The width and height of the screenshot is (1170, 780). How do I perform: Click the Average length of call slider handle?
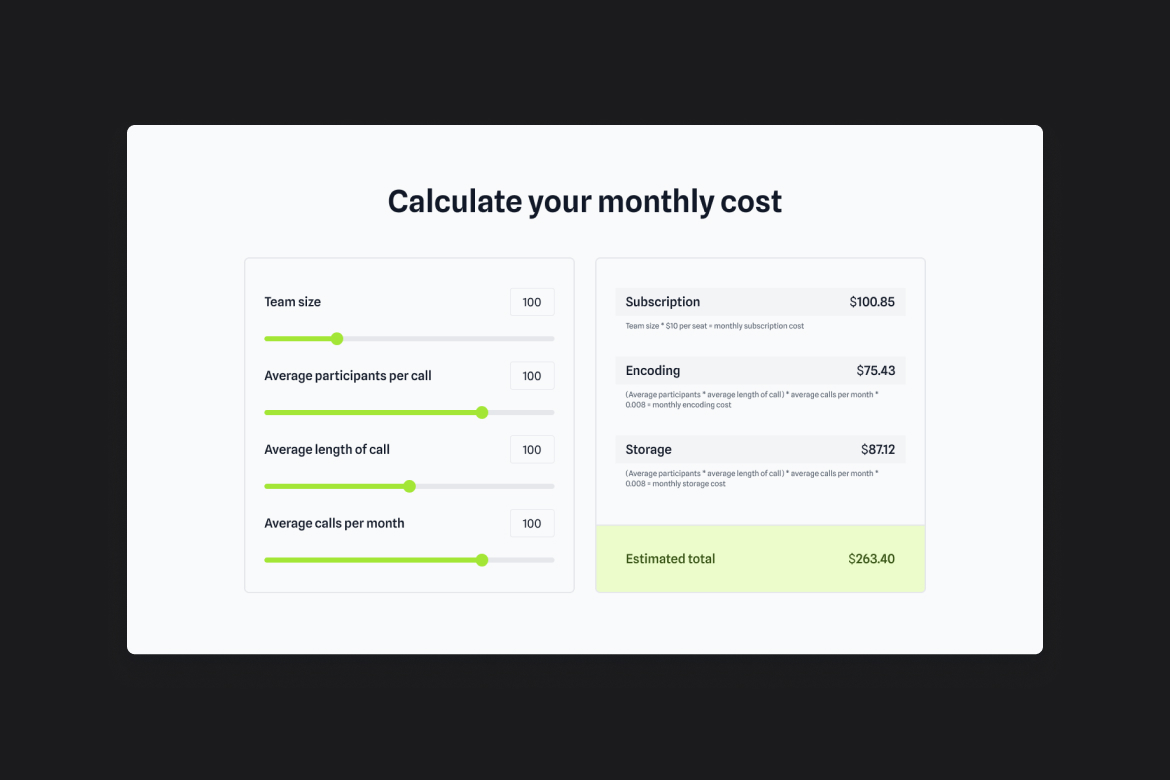coord(409,486)
